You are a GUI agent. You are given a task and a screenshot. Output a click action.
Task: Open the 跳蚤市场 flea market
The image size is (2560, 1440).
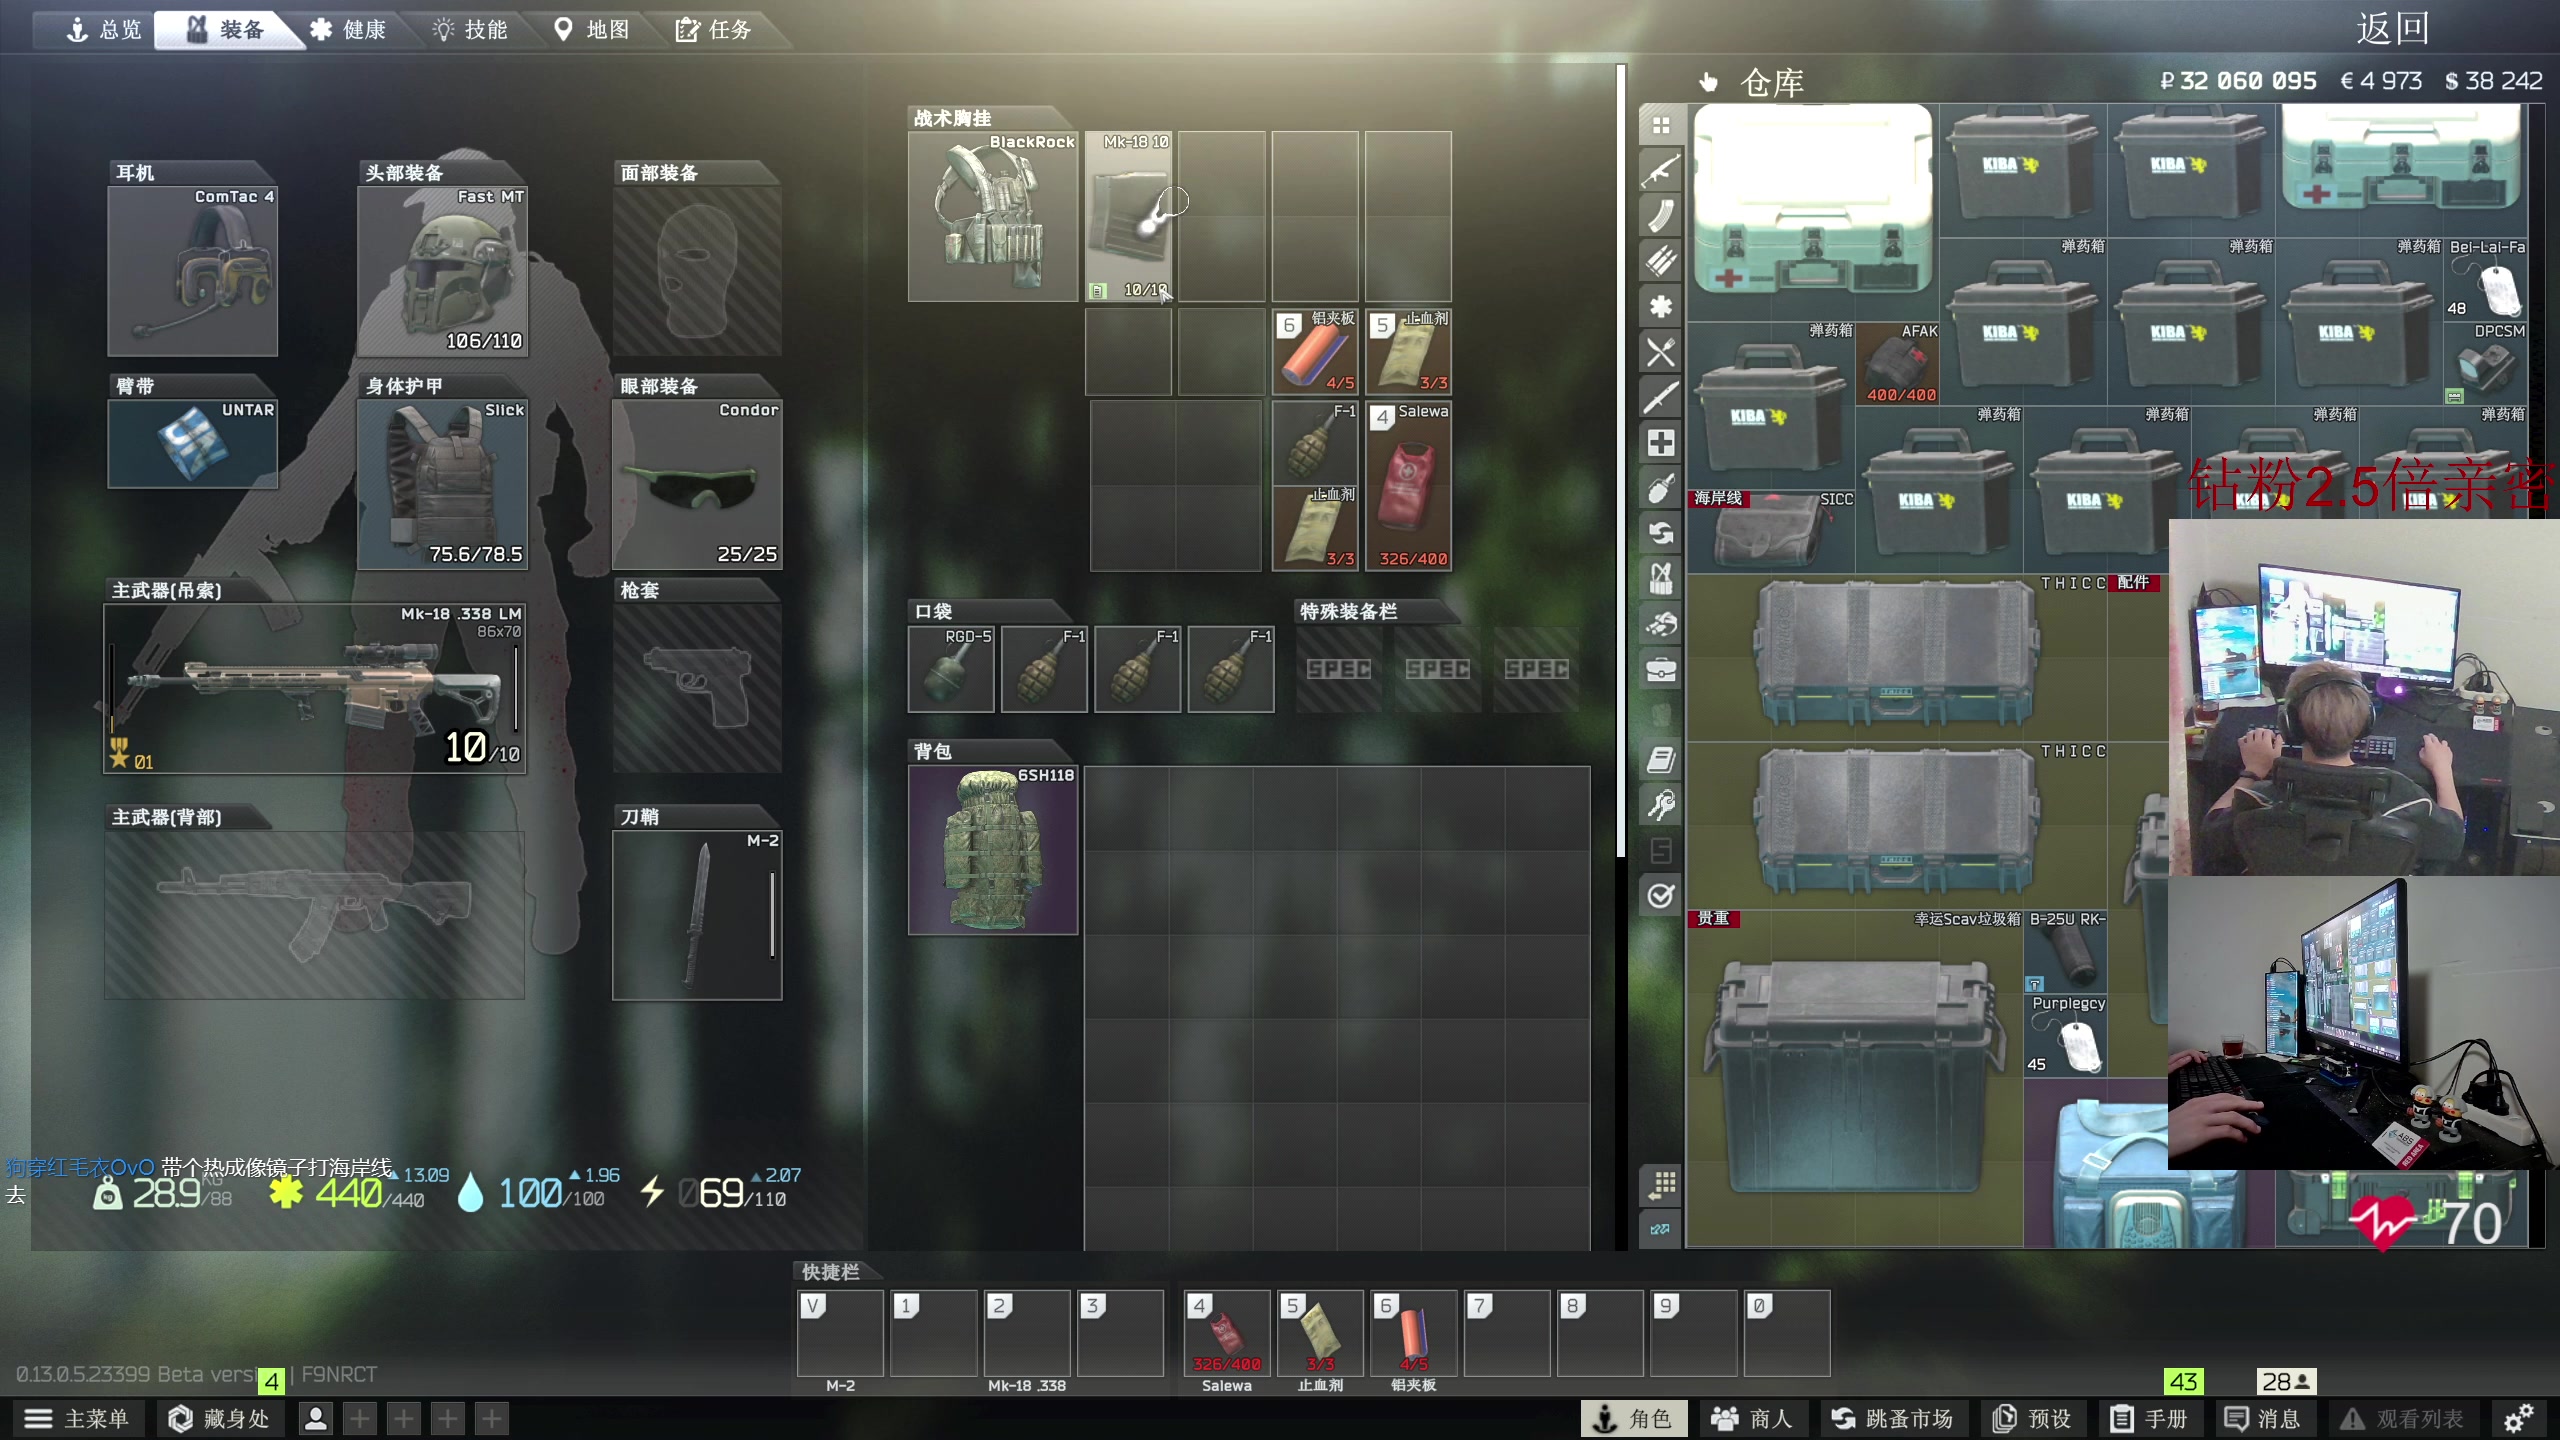point(1892,1418)
